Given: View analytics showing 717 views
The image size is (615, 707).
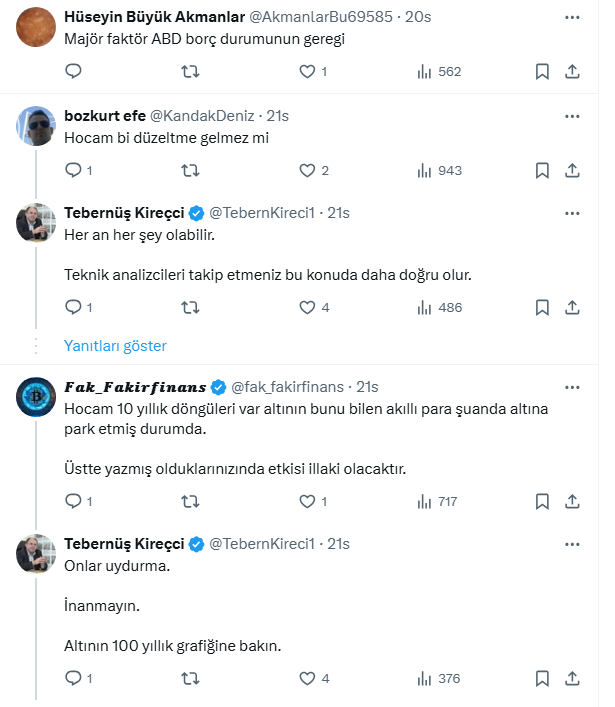Looking at the screenshot, I should pyautogui.click(x=438, y=501).
